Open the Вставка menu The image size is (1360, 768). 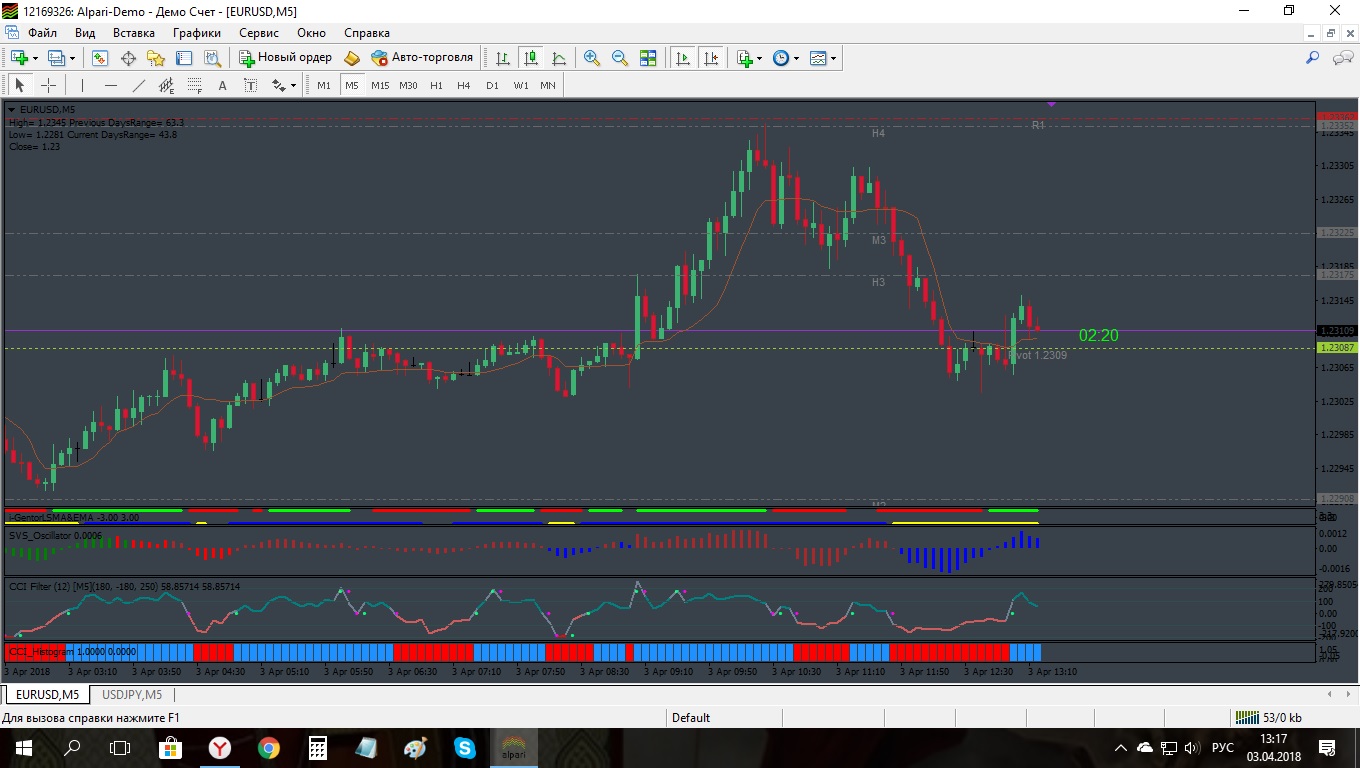pyautogui.click(x=134, y=33)
